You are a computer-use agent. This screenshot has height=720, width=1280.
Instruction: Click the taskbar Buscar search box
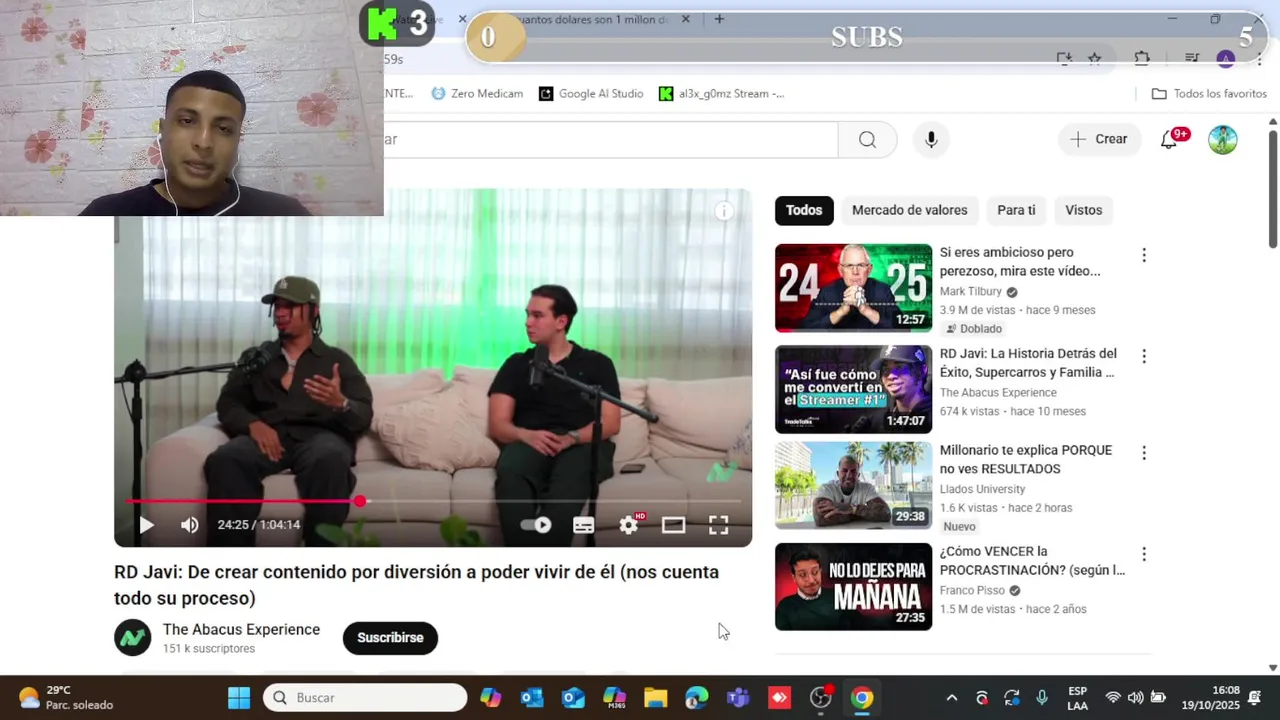pyautogui.click(x=365, y=698)
